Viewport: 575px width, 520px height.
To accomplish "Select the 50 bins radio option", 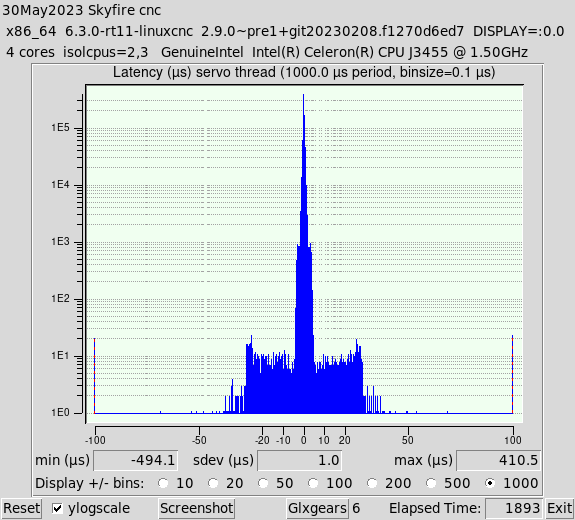I will [263, 483].
